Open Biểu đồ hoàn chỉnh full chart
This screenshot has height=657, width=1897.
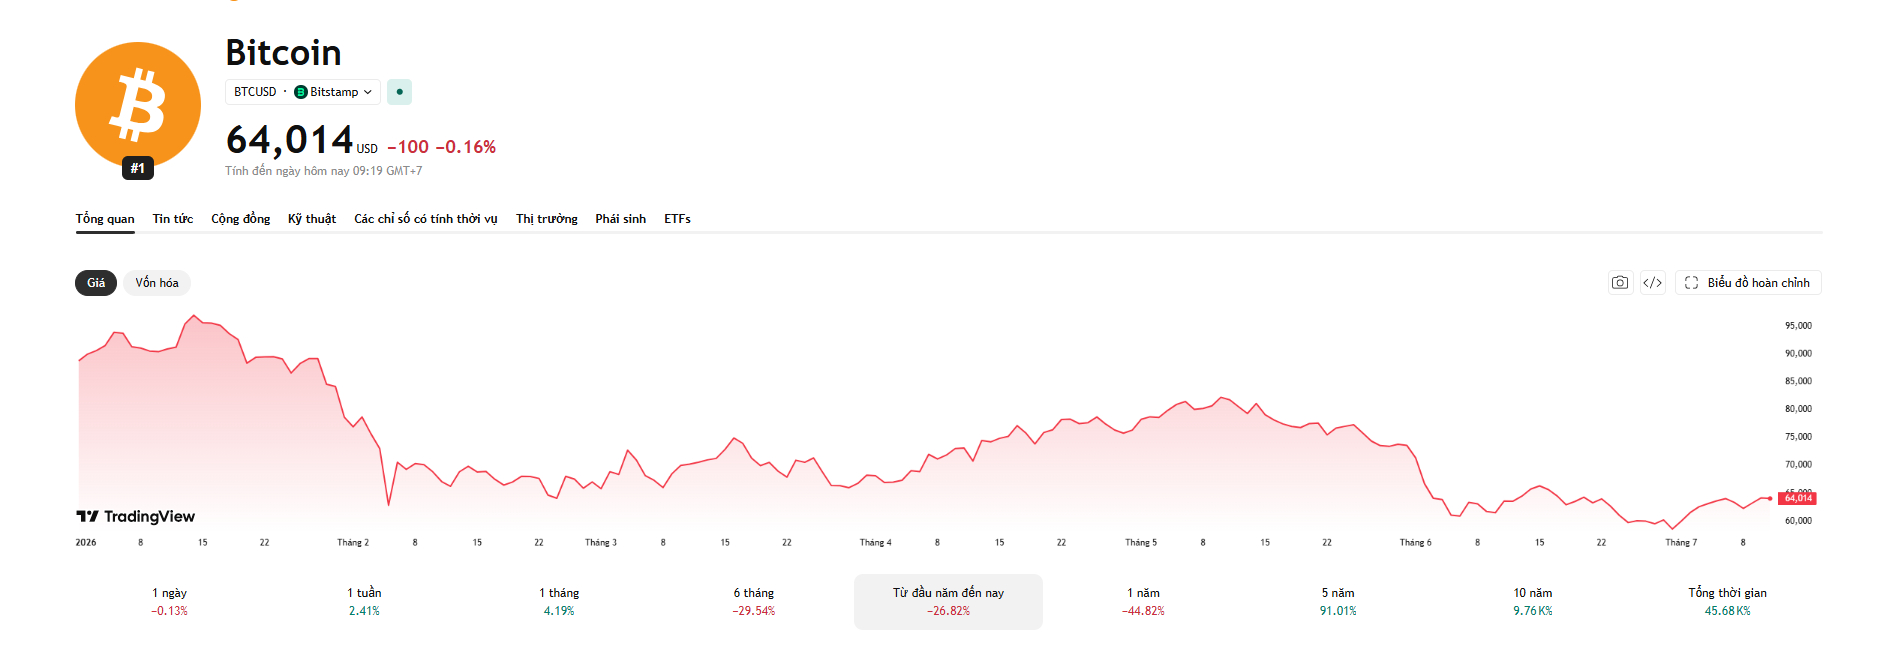pos(1749,283)
